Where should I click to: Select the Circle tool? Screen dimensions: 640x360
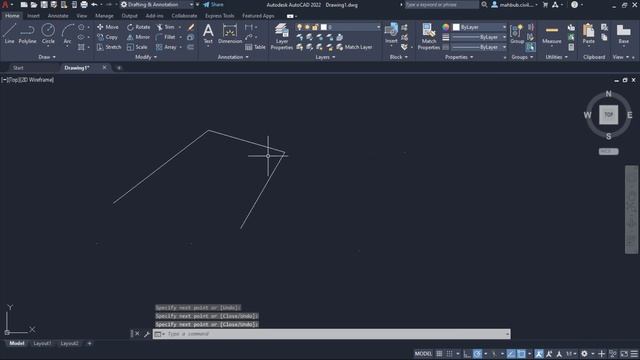(x=48, y=33)
